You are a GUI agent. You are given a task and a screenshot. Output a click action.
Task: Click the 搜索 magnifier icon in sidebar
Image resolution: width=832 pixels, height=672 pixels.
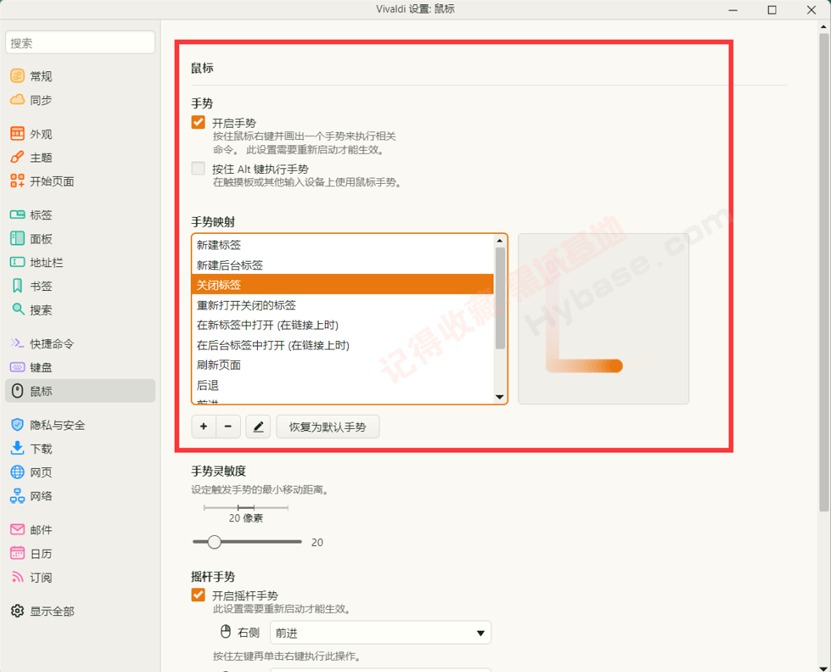(x=18, y=309)
